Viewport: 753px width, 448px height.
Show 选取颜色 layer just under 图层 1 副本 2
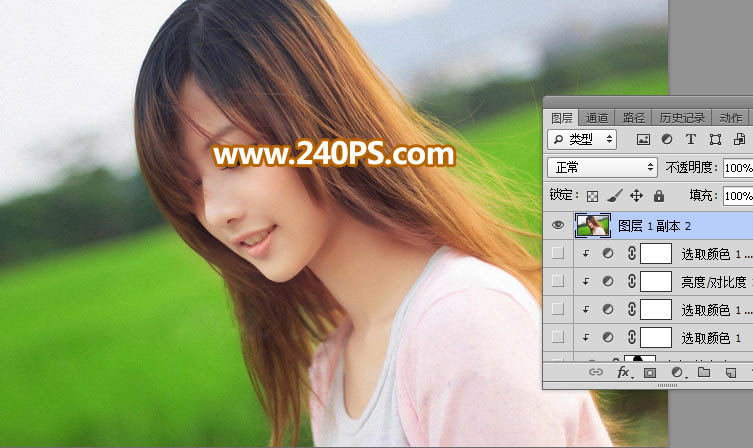[x=558, y=253]
